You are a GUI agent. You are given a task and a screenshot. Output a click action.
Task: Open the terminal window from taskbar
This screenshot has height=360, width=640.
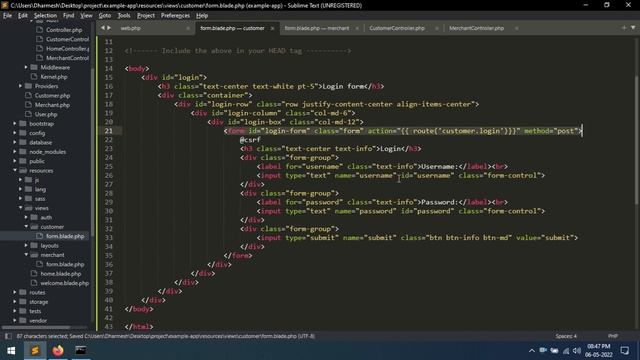coord(81,351)
